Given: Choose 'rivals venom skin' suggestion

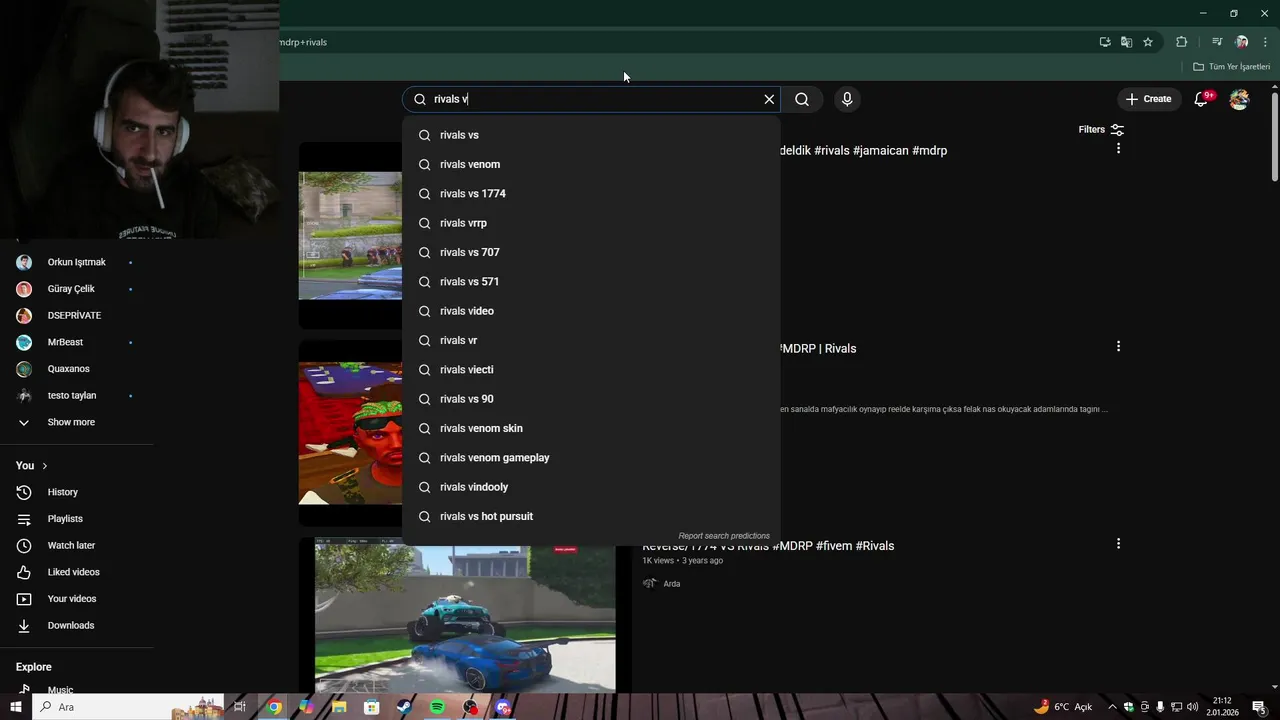Looking at the screenshot, I should pos(591,428).
